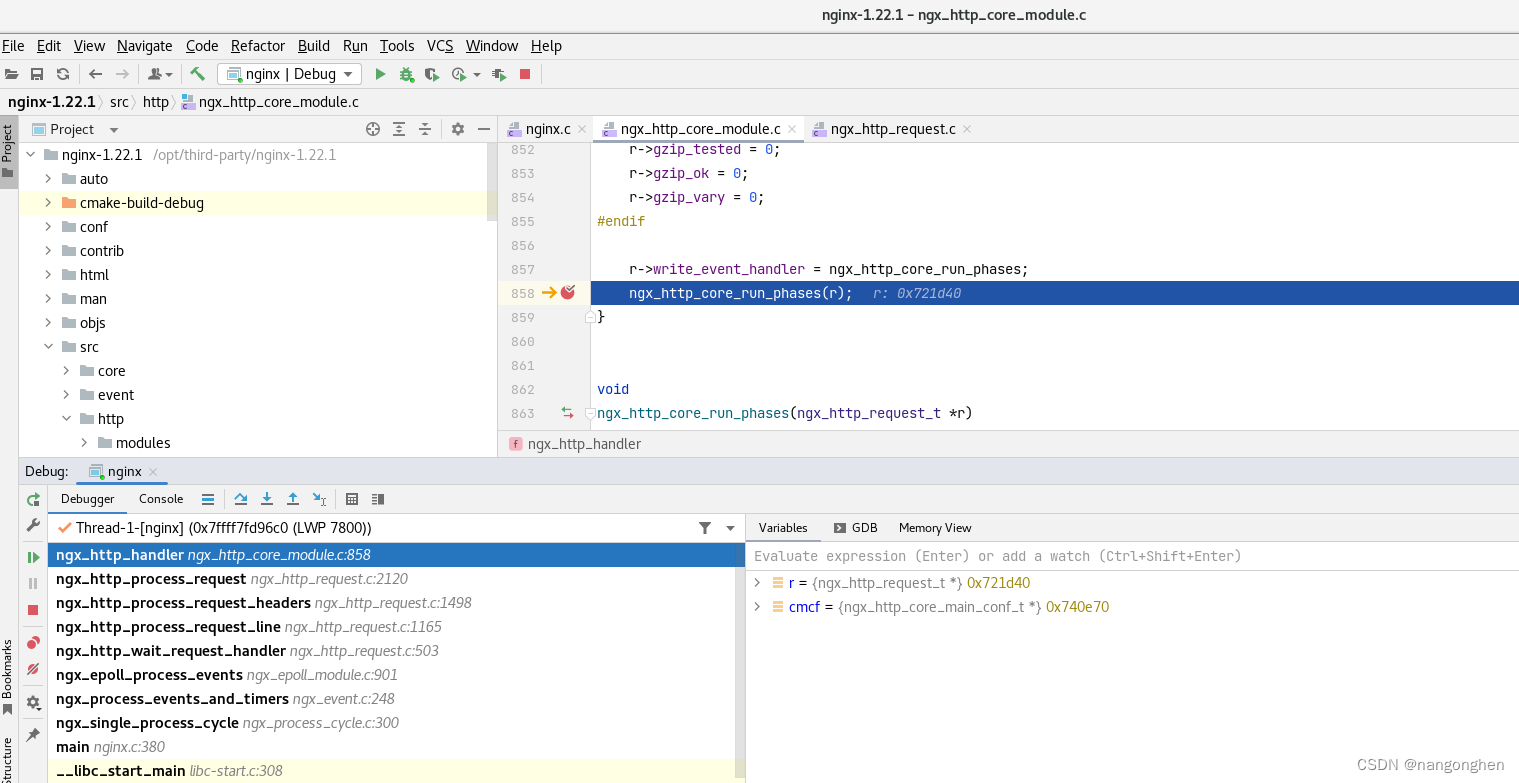Click the Resume Program icon
The height and width of the screenshot is (783, 1519).
[x=33, y=557]
